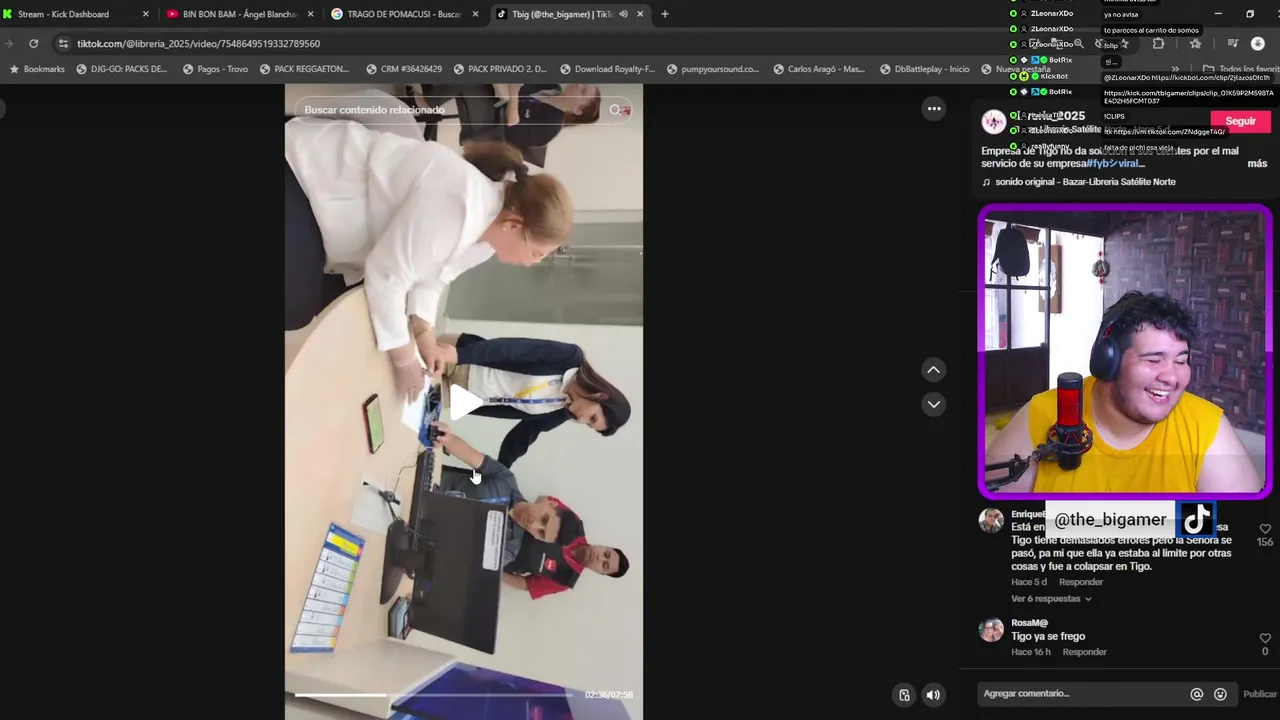The width and height of the screenshot is (1280, 720).
Task: Open DbBattleplay - Inicio bookmark
Action: [925, 69]
